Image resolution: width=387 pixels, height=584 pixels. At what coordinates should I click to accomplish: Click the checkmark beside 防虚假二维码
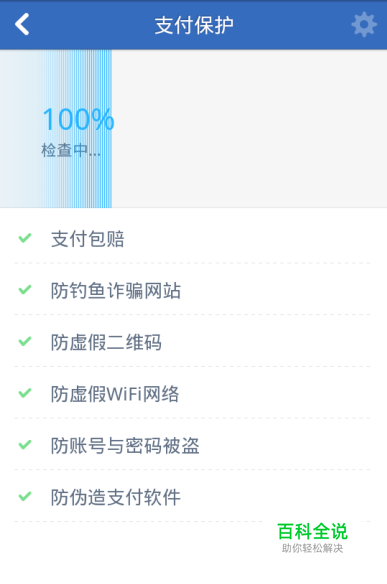[x=25, y=341]
